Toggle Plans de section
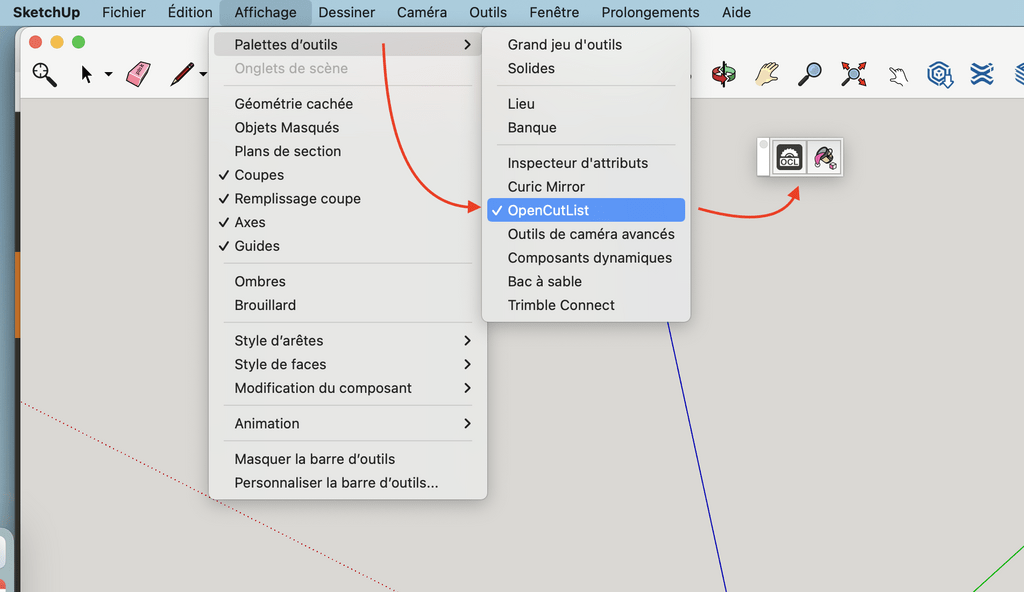 click(347, 151)
